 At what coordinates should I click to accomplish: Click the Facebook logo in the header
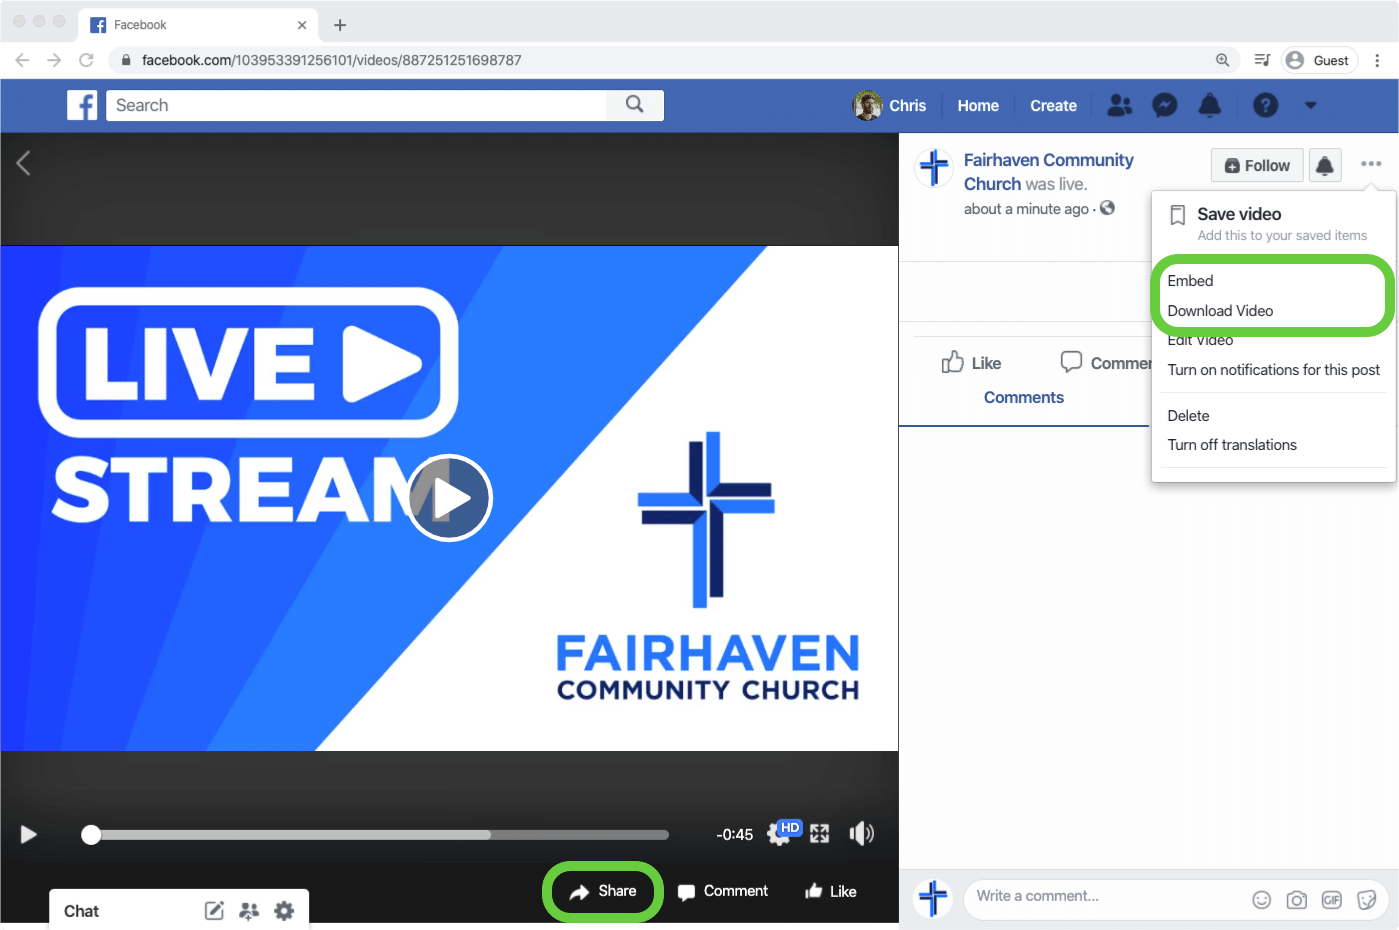(82, 105)
